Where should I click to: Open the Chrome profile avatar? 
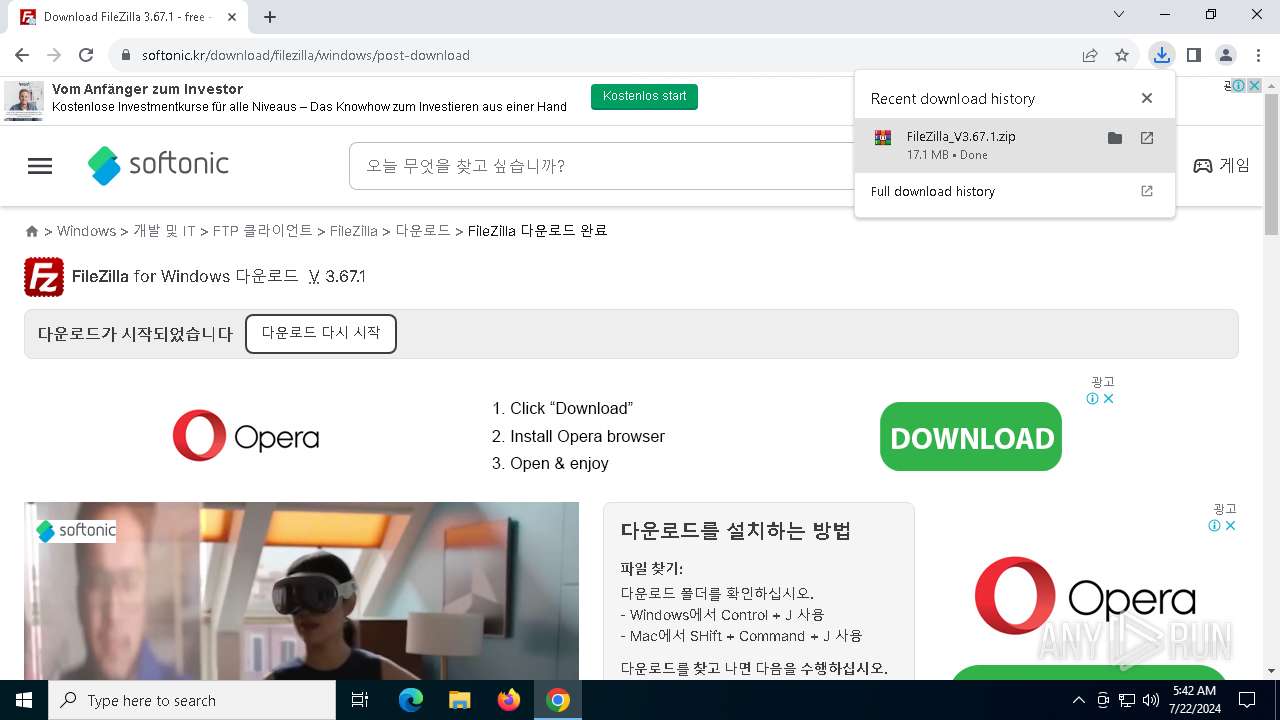pos(1225,55)
